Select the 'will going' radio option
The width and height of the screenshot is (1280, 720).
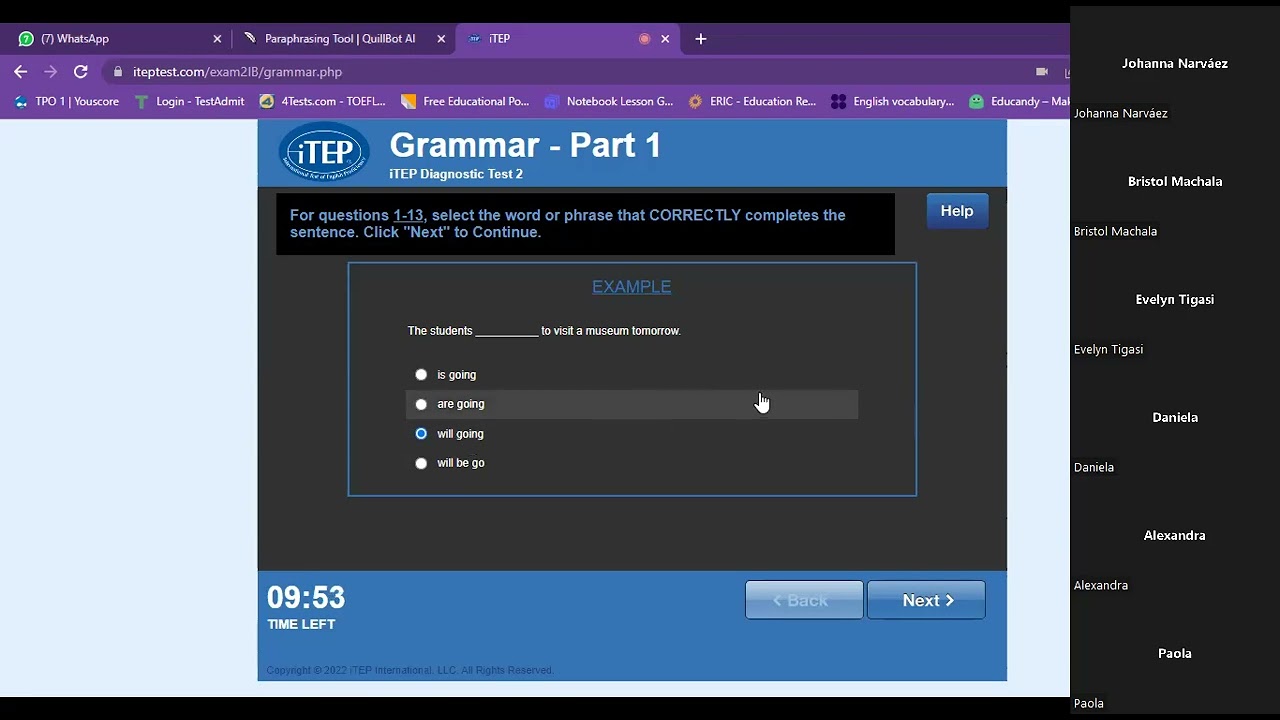[421, 434]
